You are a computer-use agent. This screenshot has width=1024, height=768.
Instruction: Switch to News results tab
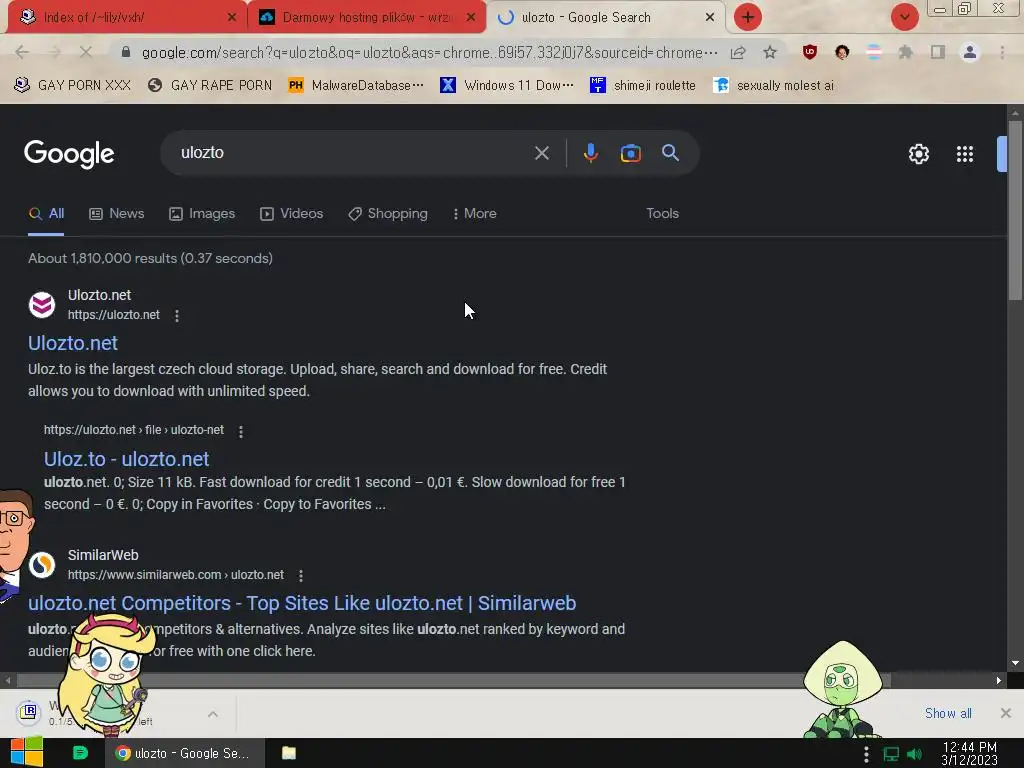point(117,214)
